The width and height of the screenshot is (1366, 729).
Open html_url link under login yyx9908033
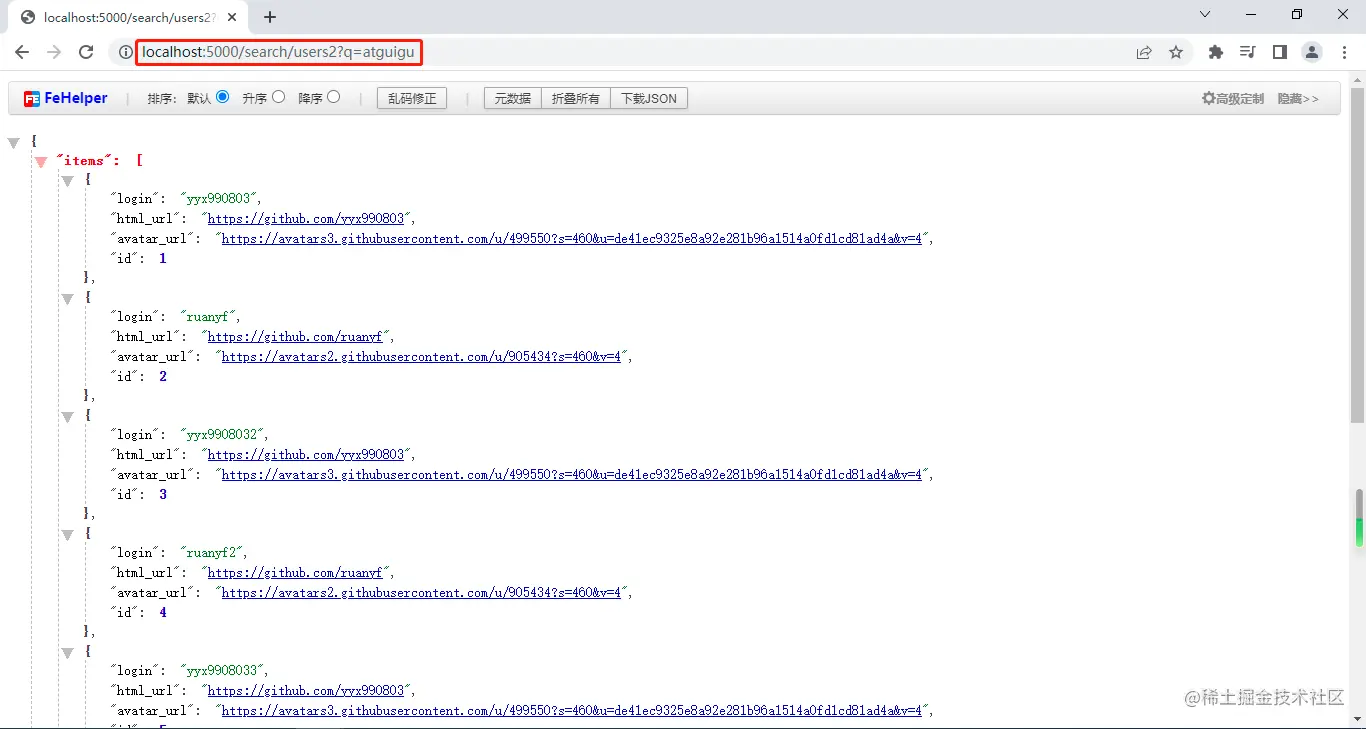tap(306, 691)
